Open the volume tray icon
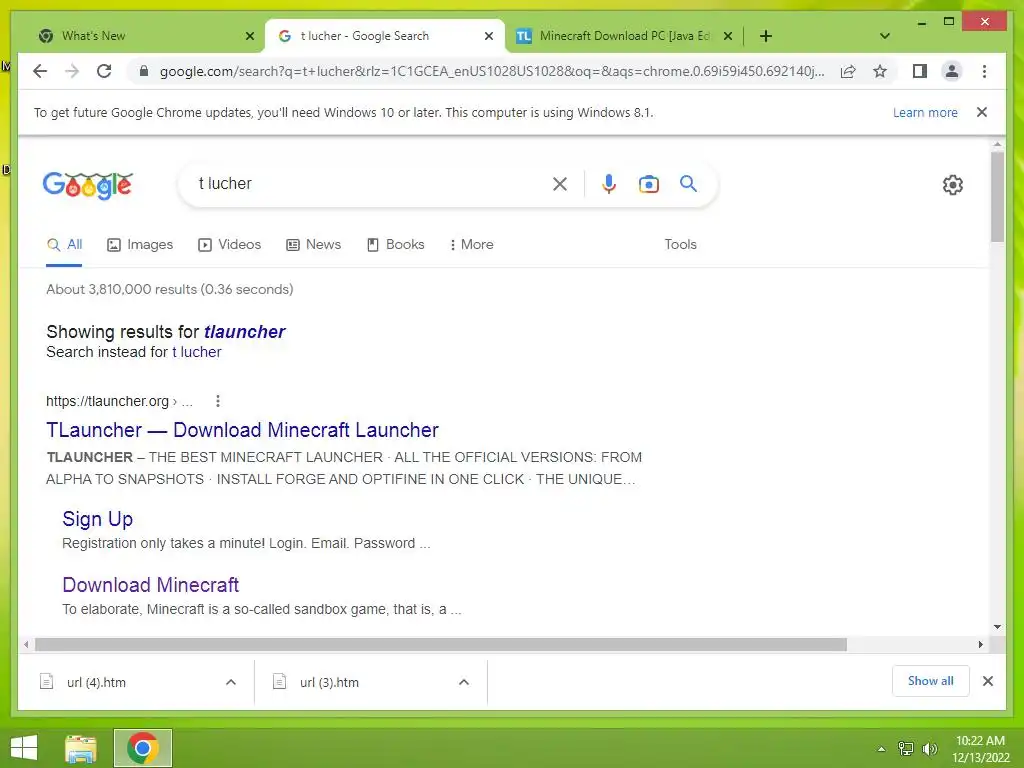The width and height of the screenshot is (1024, 768). pos(930,749)
